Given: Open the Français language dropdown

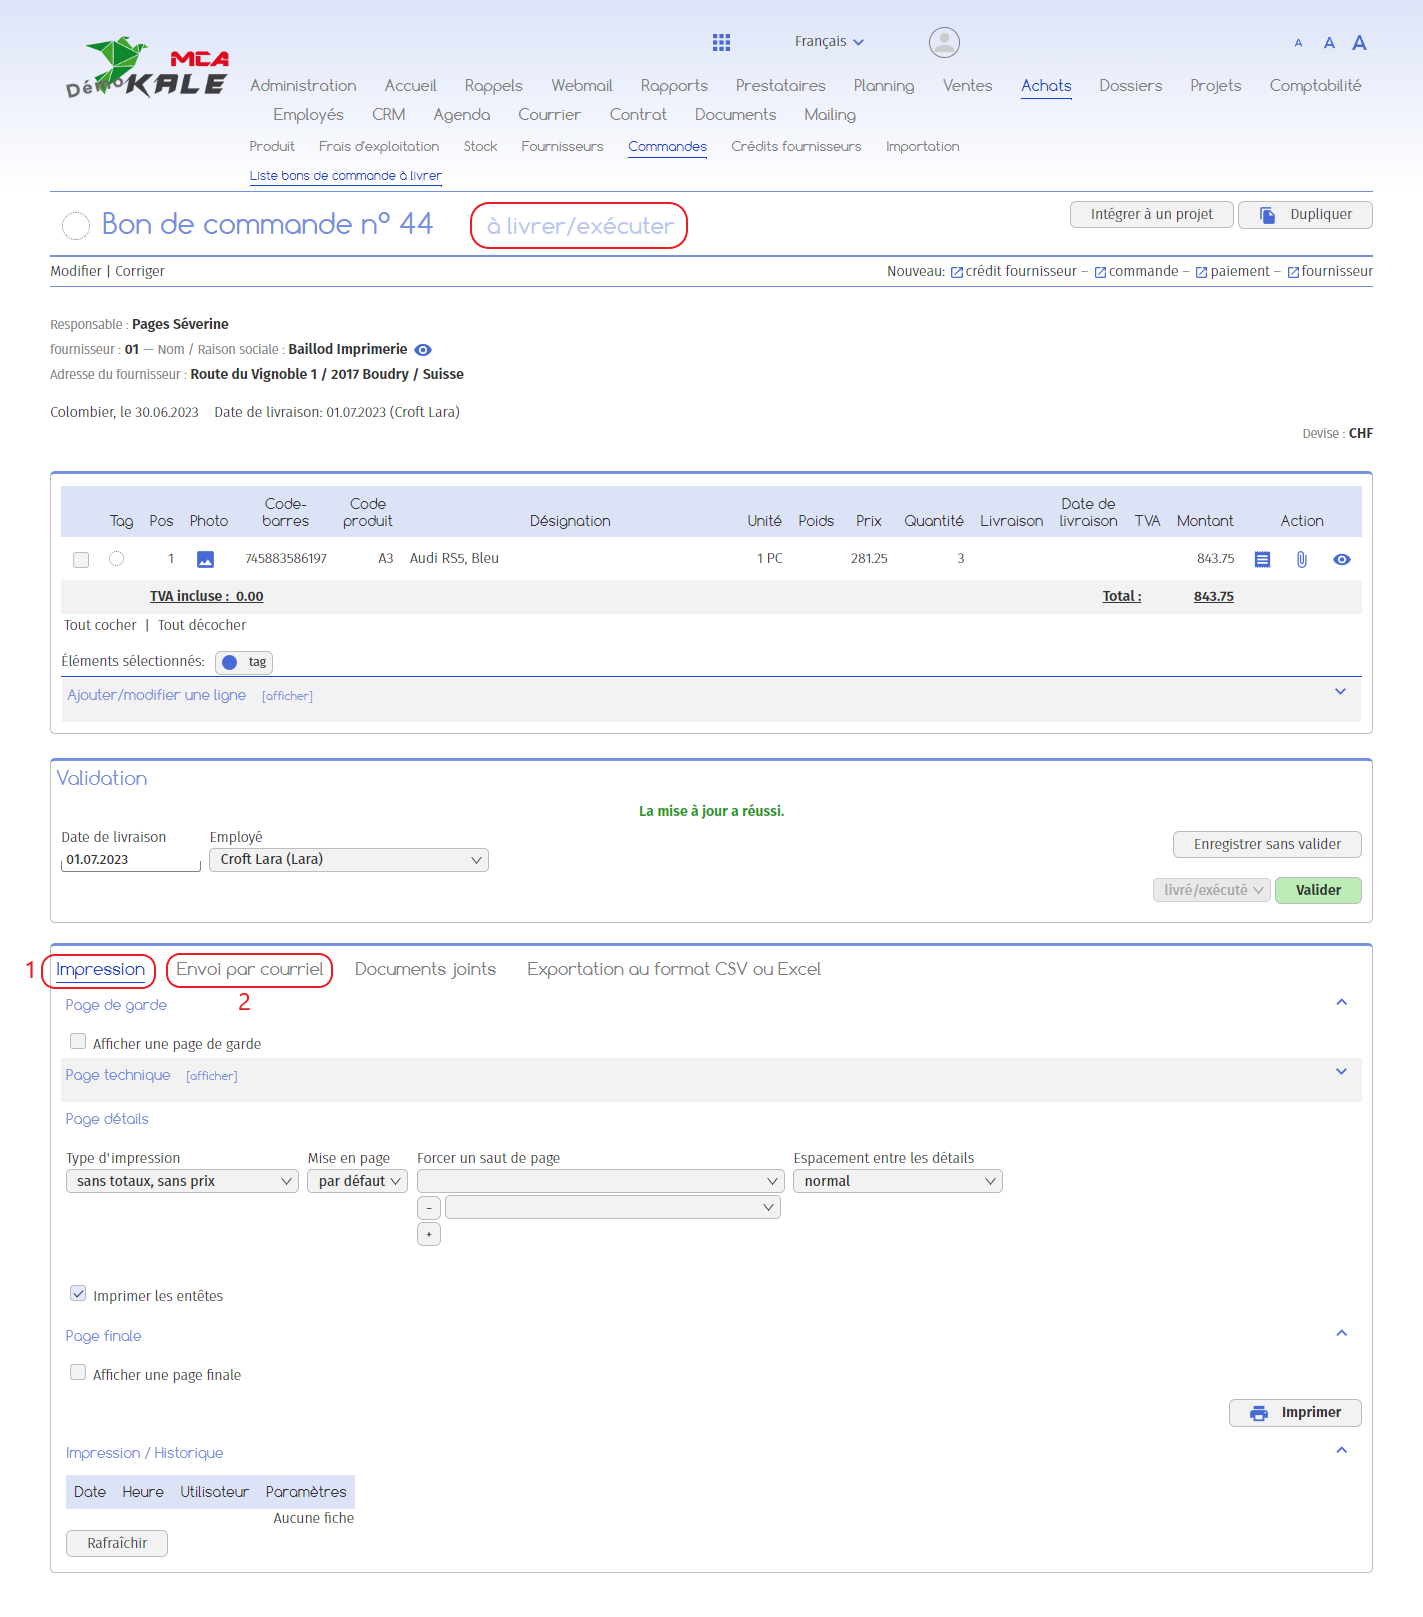Looking at the screenshot, I should point(829,42).
